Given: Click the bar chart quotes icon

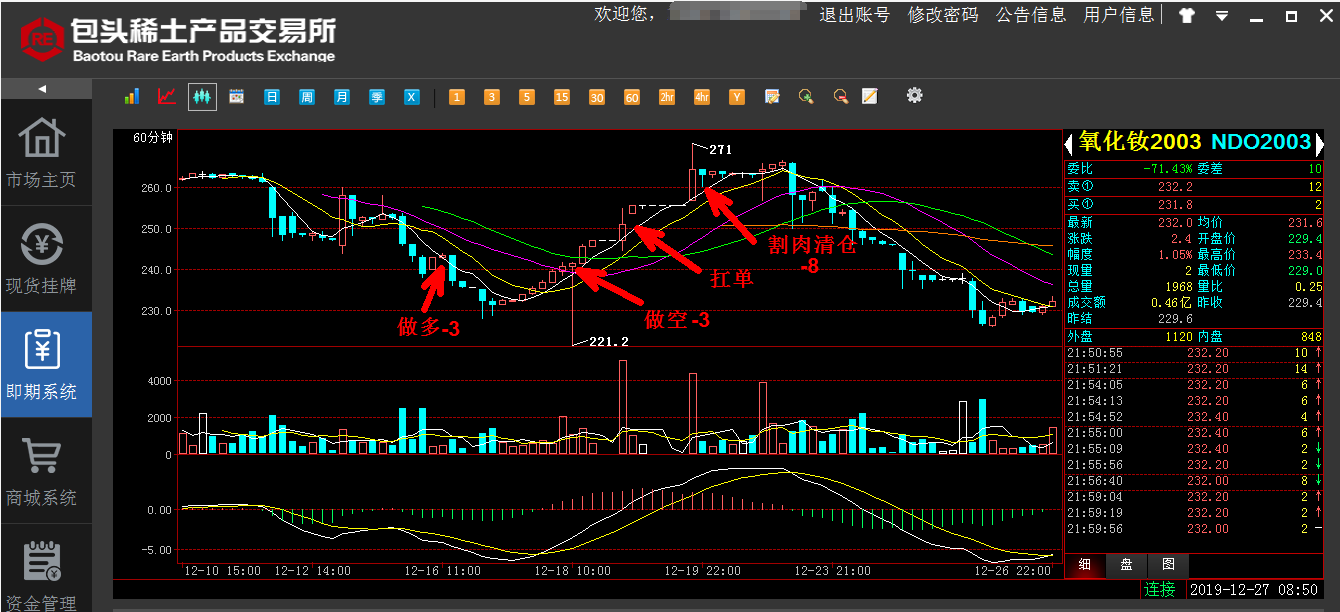Looking at the screenshot, I should 132,96.
